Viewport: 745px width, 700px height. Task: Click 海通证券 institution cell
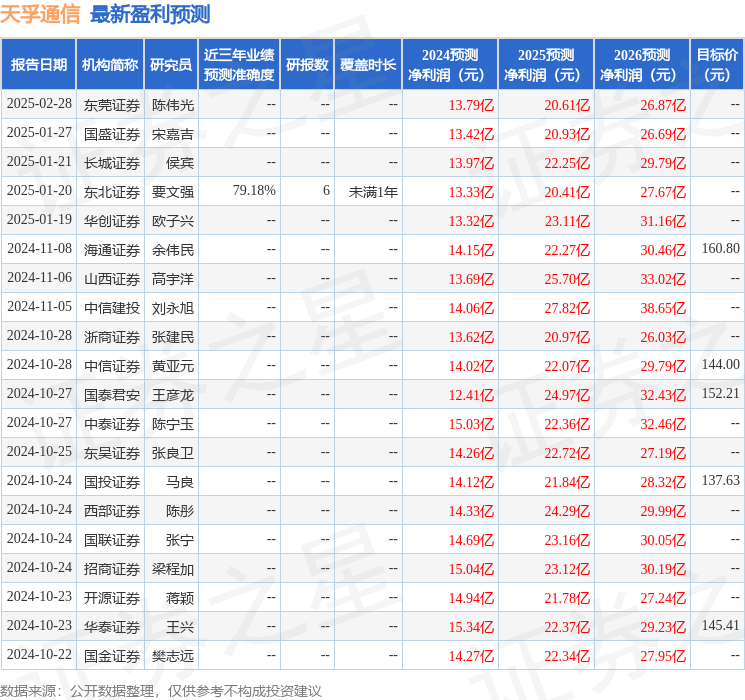[112, 250]
